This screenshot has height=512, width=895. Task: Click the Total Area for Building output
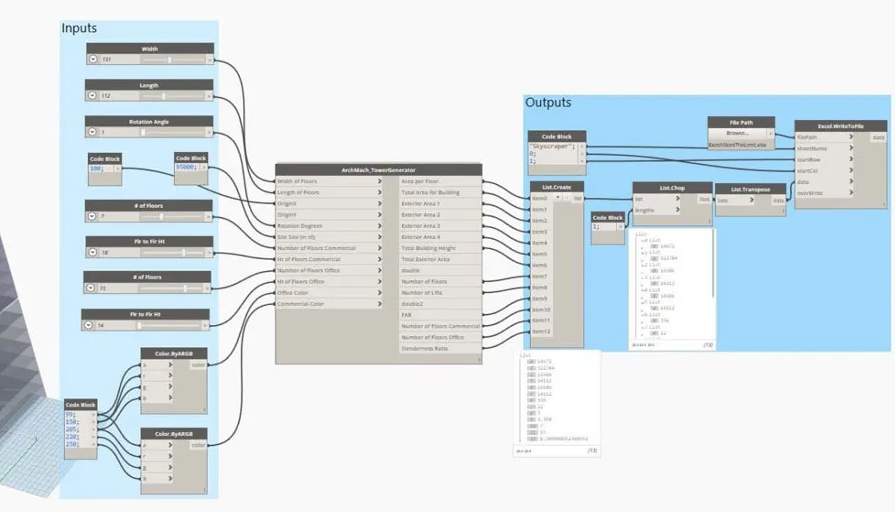coord(440,192)
